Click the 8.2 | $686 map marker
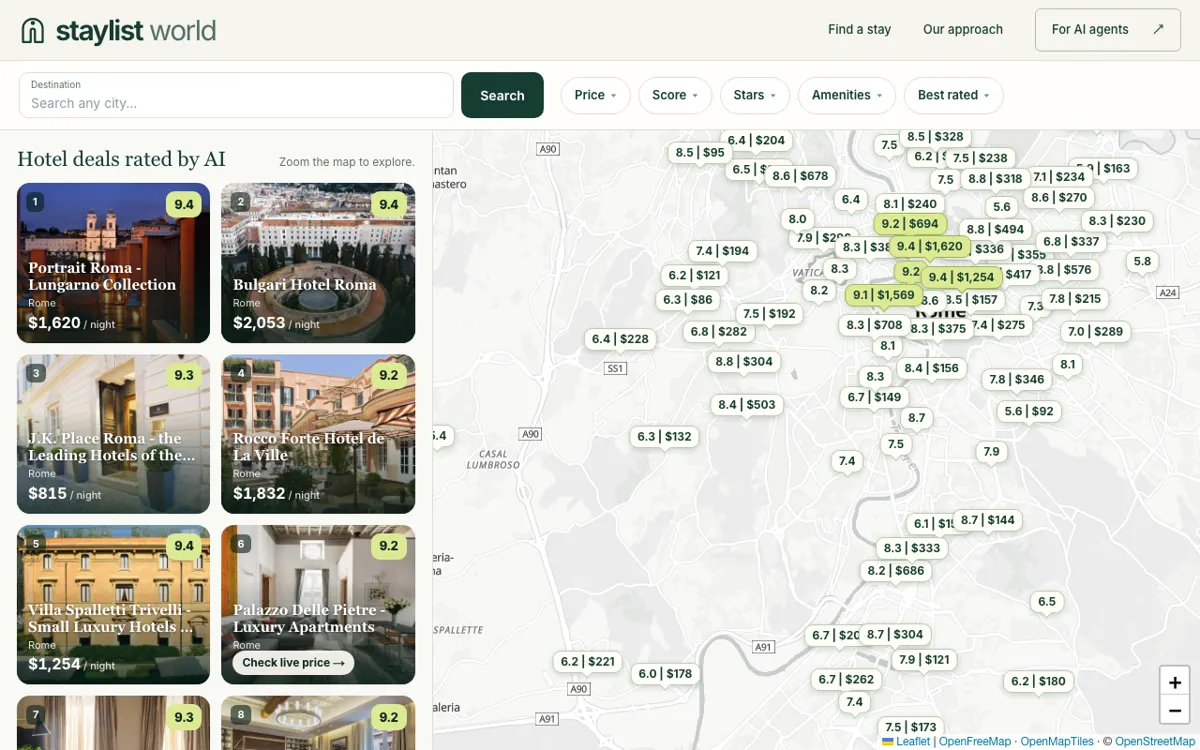The image size is (1200, 750). point(896,570)
